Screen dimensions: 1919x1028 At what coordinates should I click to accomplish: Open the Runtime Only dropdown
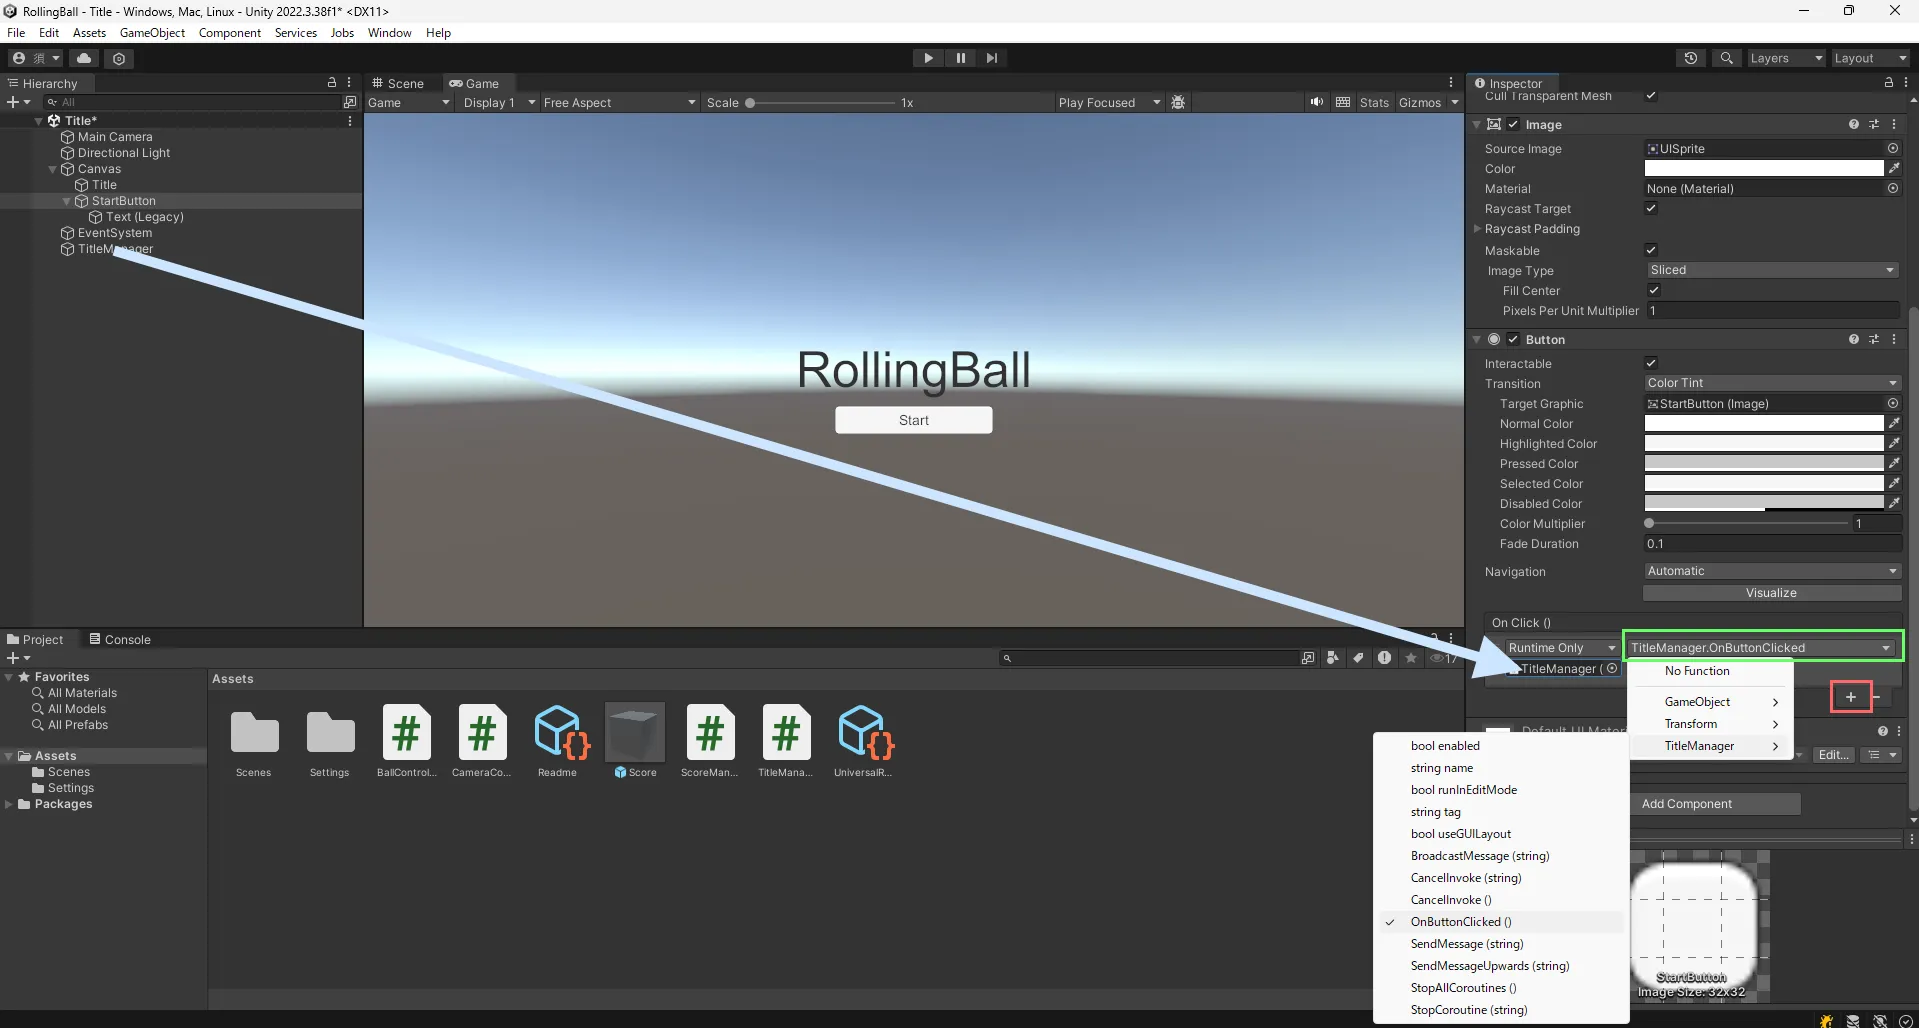pyautogui.click(x=1560, y=648)
